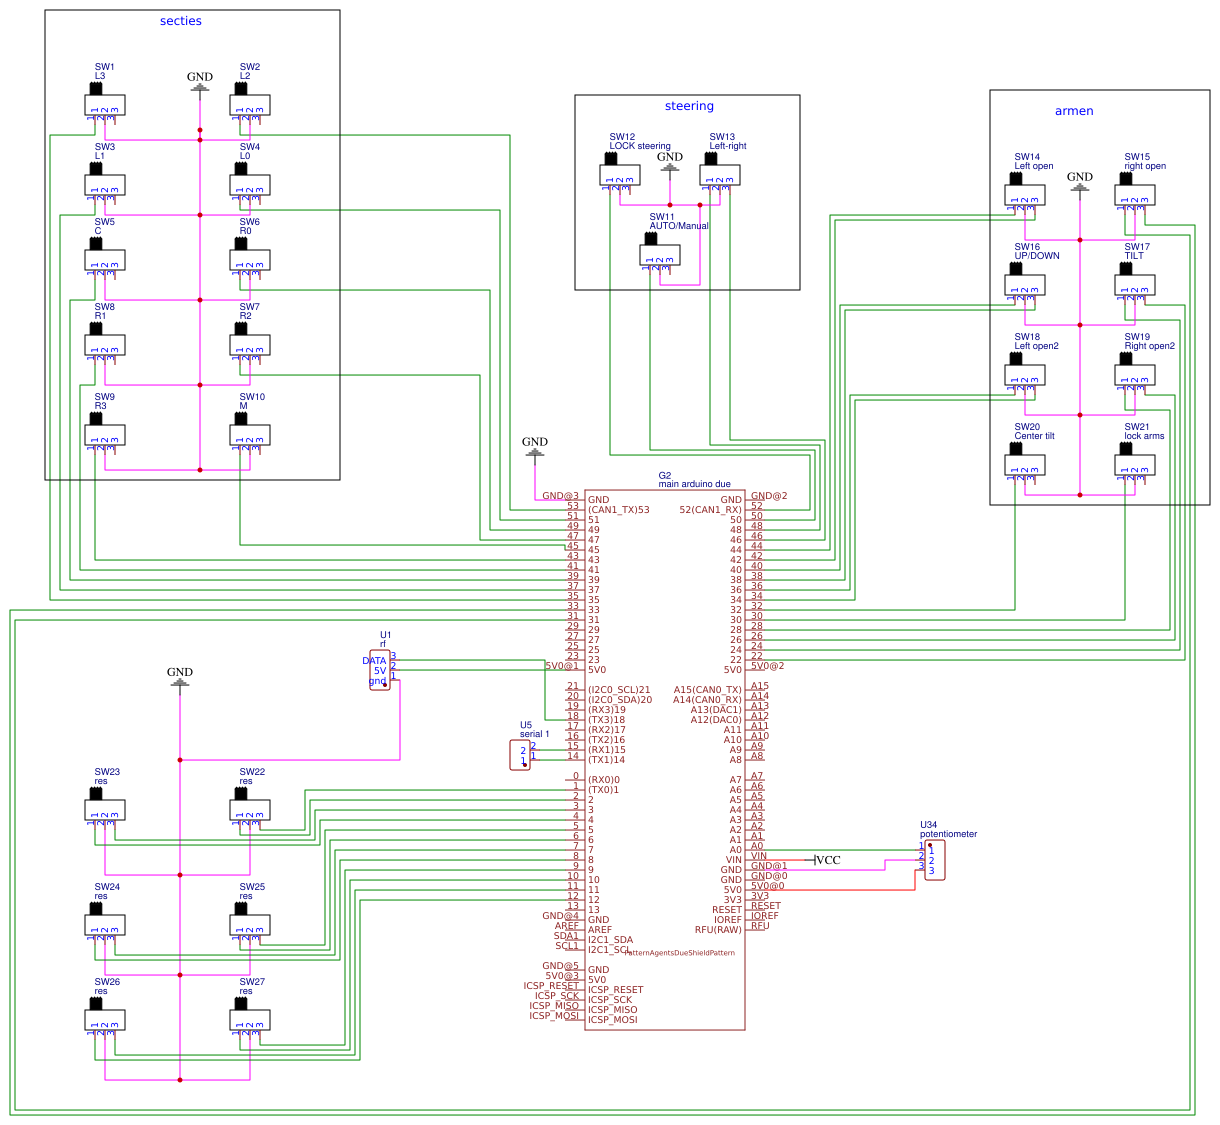Click Arduino pin AREF
Image resolution: width=1220 pixels, height=1125 pixels.
pos(600,930)
